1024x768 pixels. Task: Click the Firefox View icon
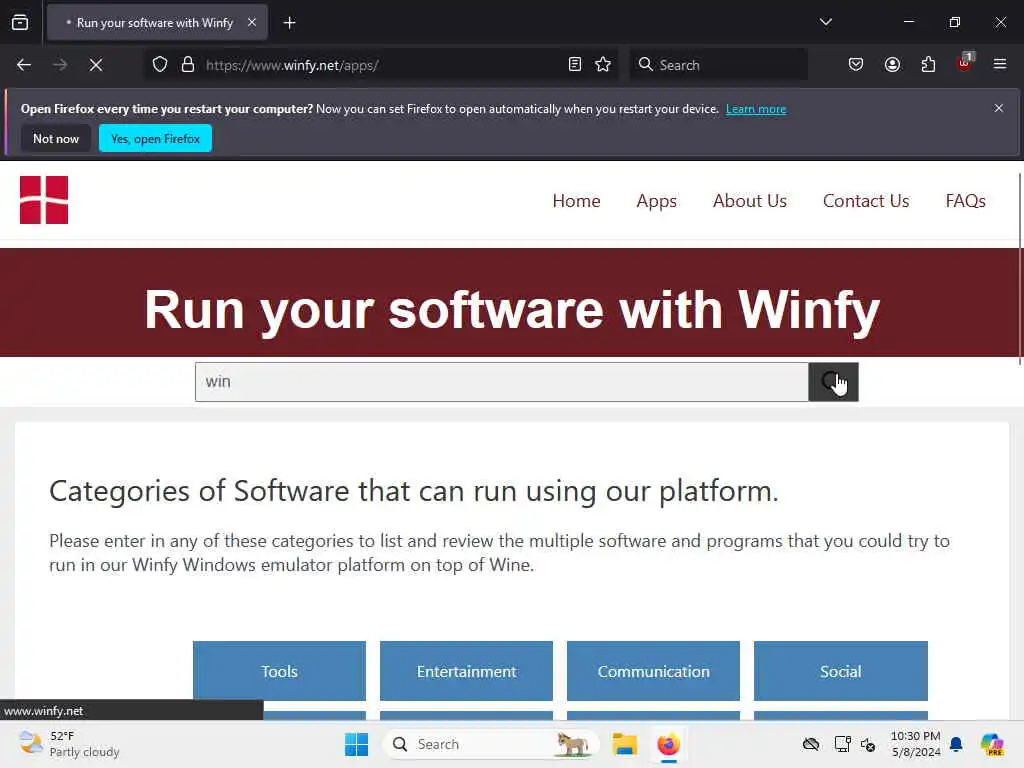pos(20,22)
